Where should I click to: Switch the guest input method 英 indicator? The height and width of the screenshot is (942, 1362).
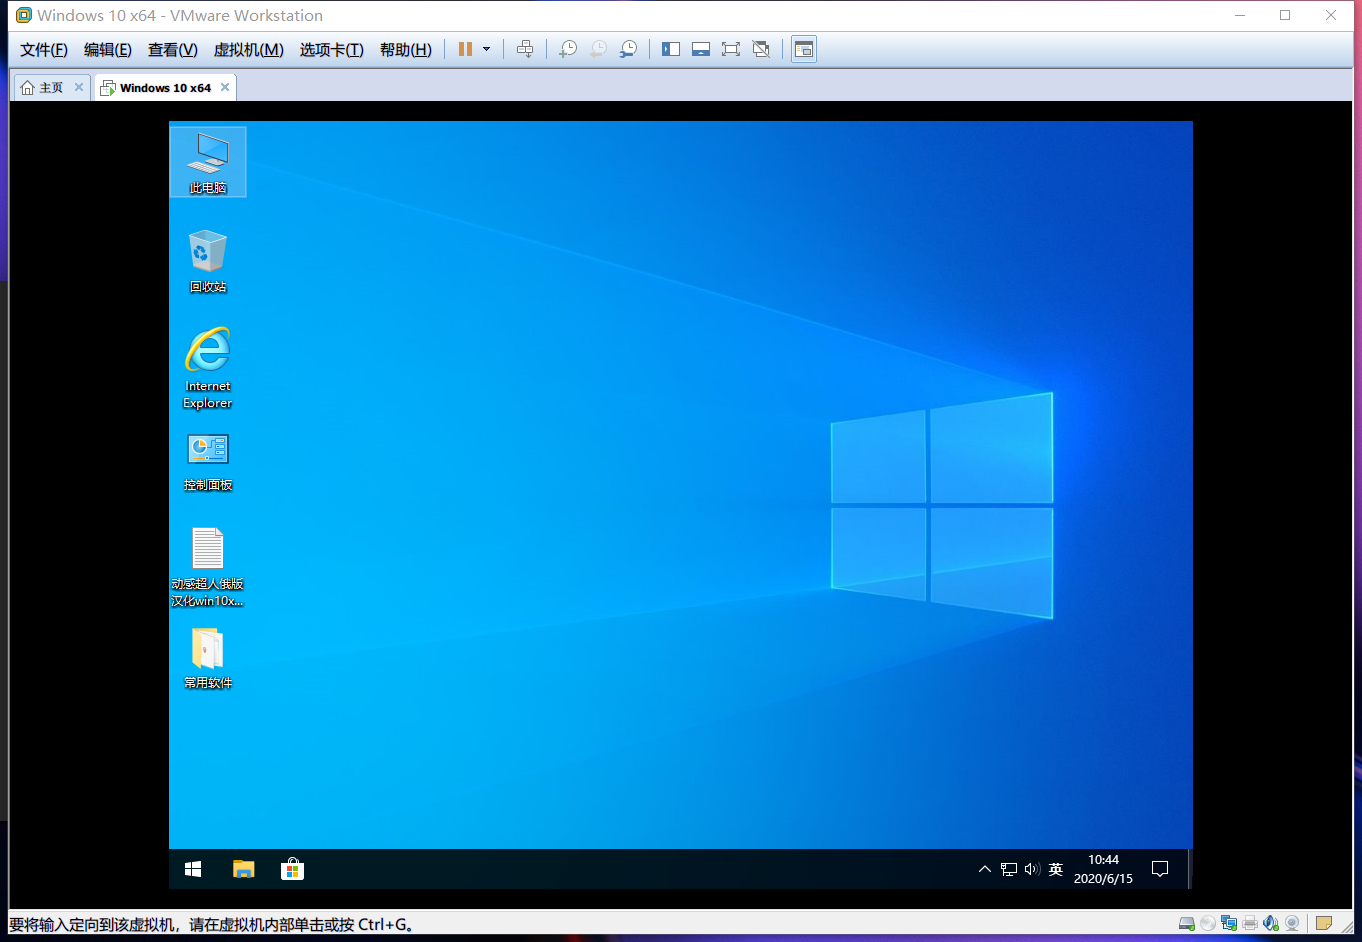(x=1056, y=869)
